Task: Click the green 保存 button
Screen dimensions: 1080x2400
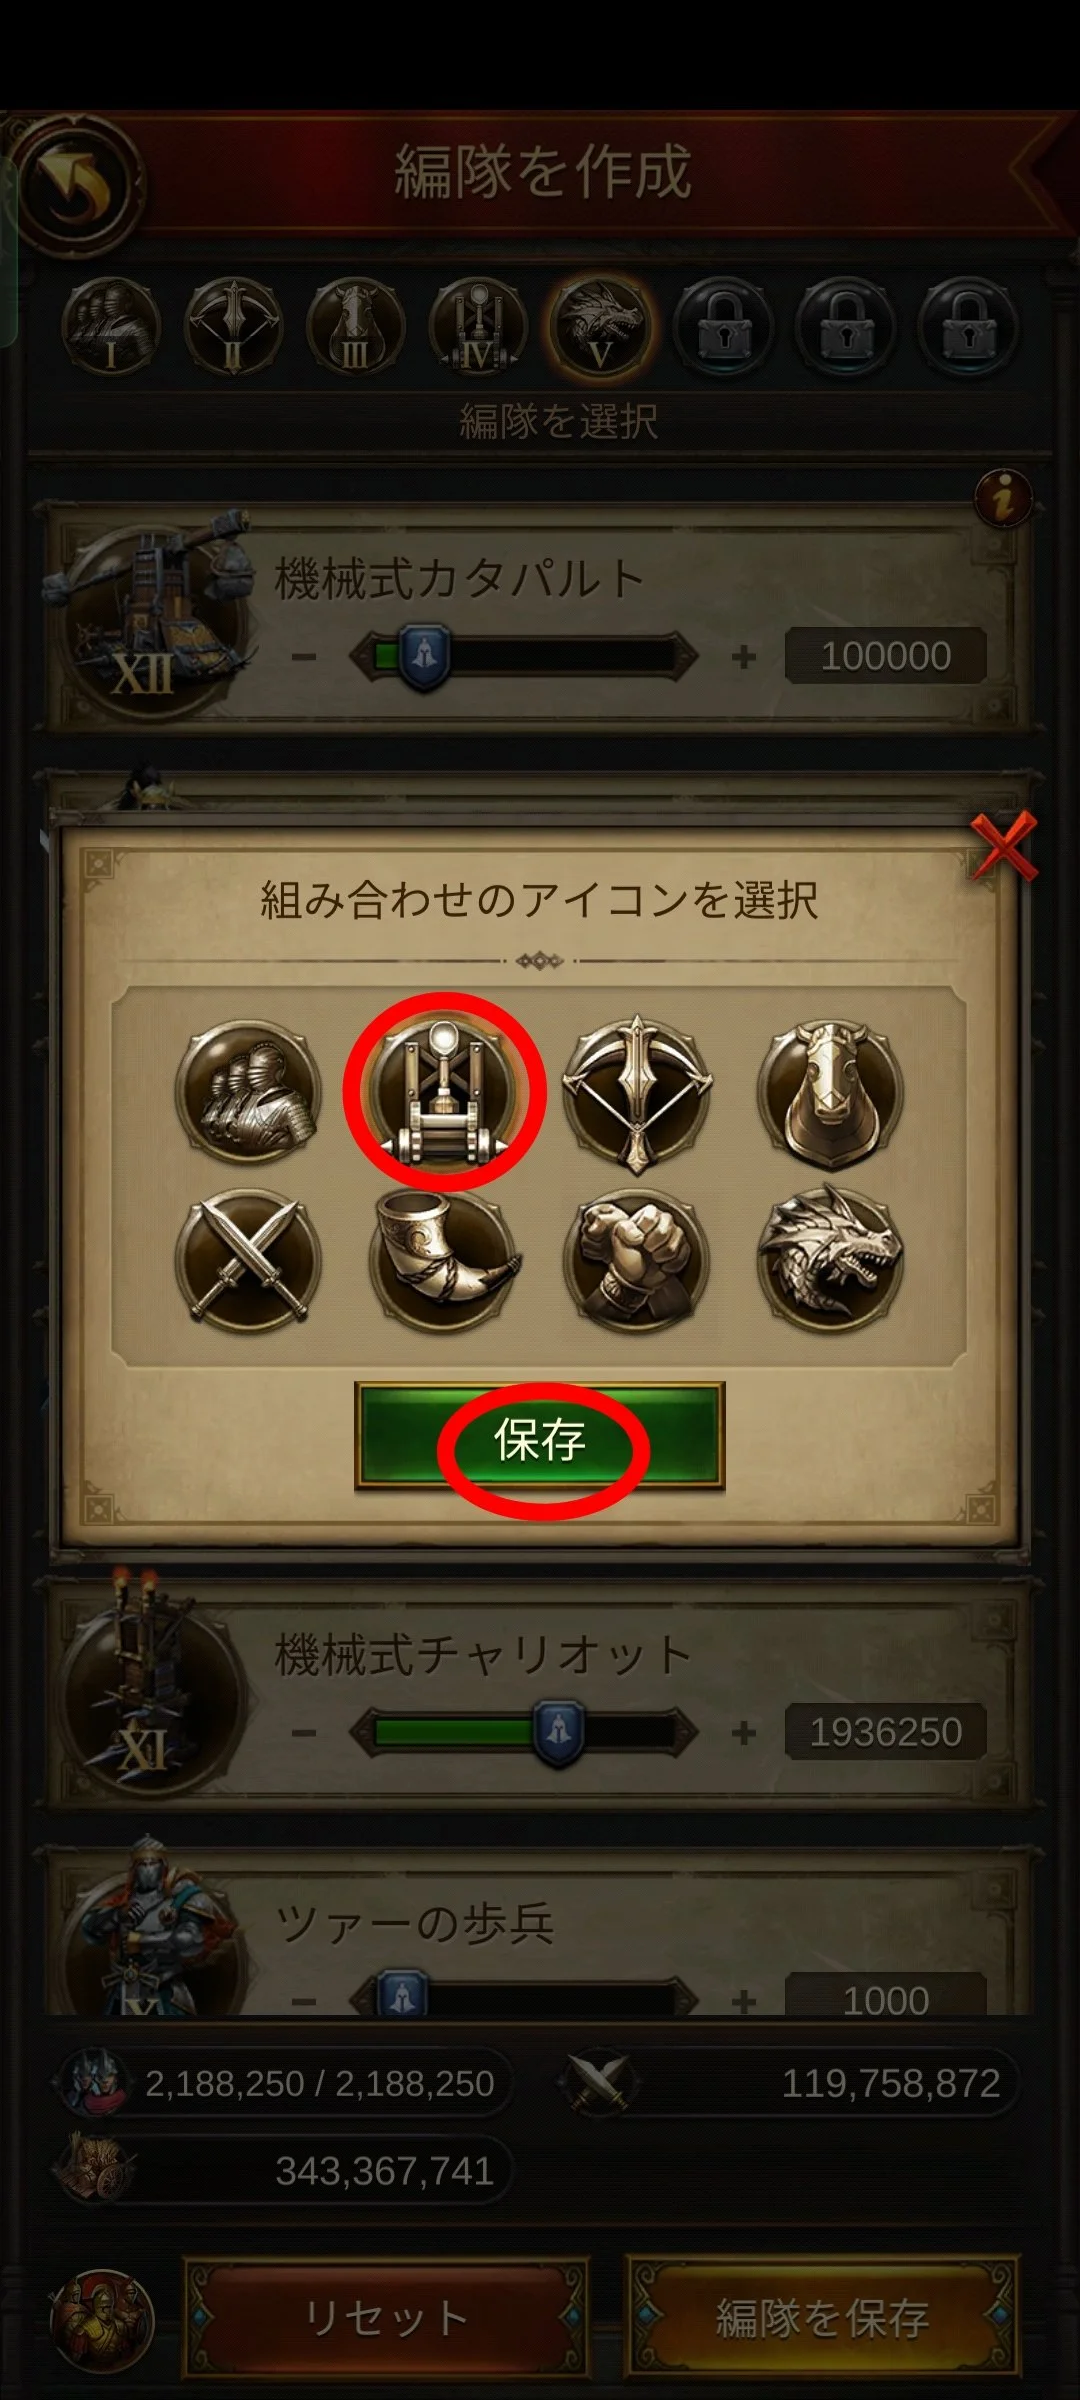Action: pyautogui.click(x=540, y=1438)
